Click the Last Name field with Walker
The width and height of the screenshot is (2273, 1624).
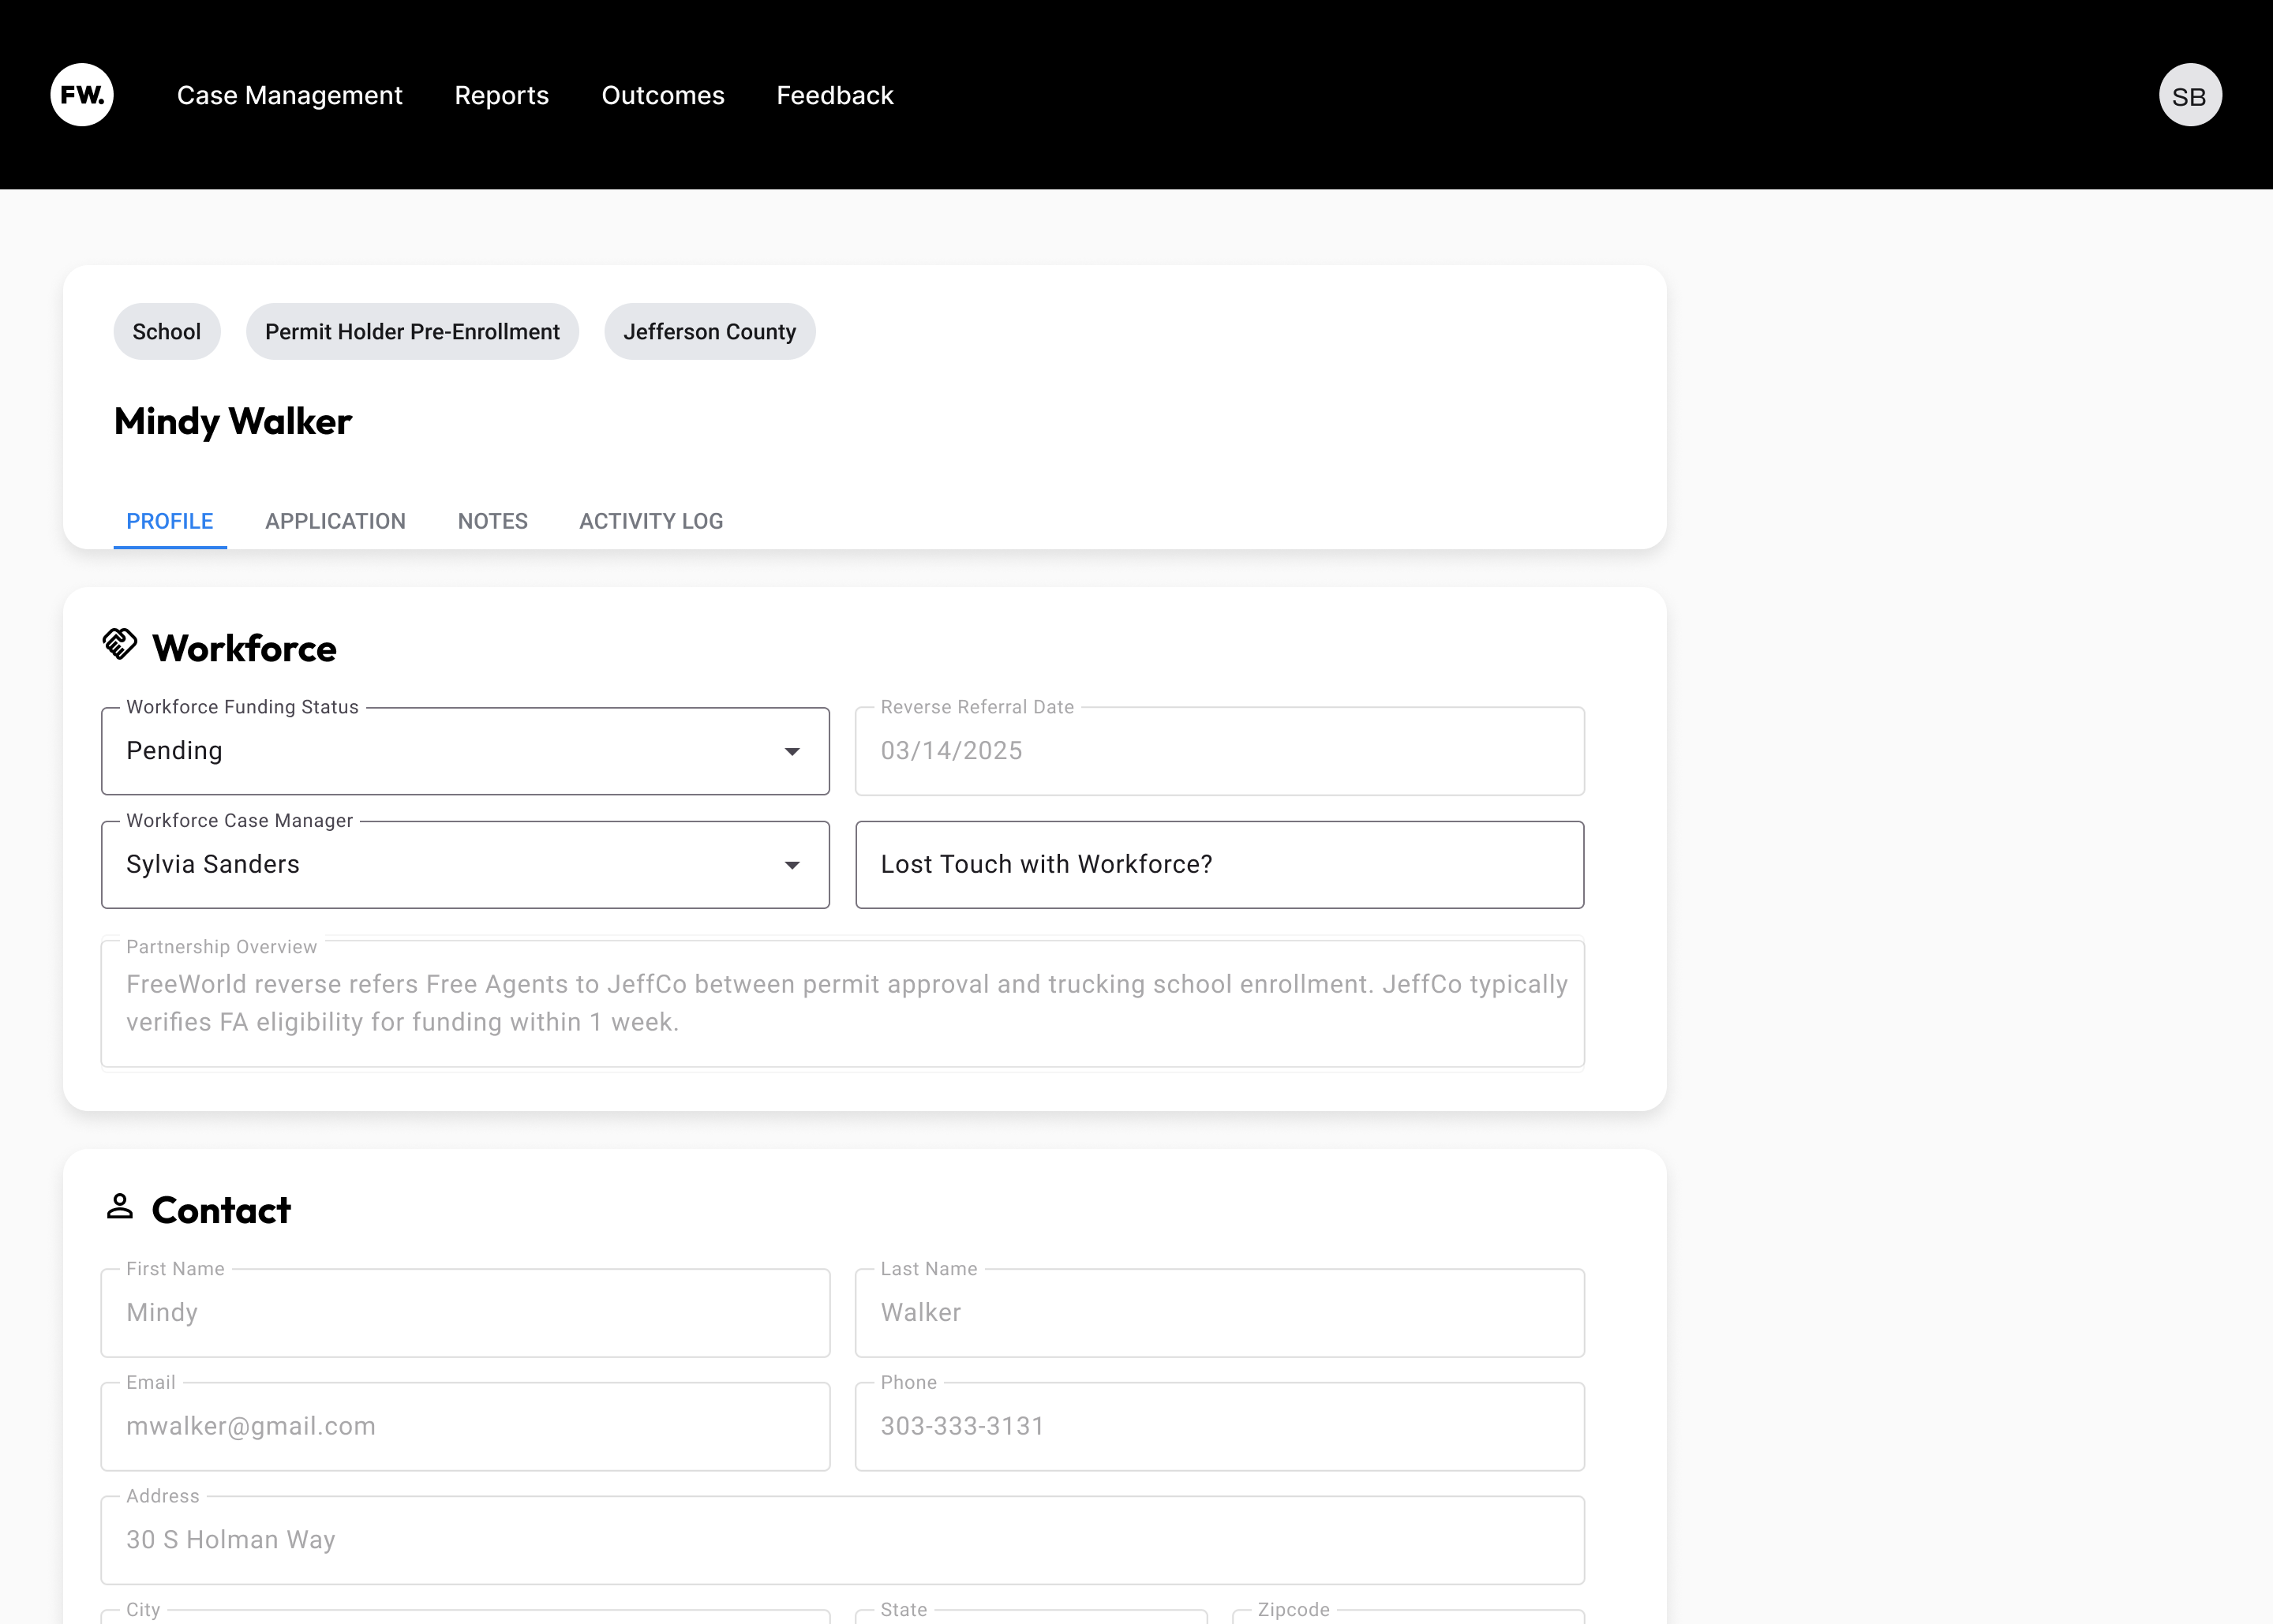[x=1220, y=1313]
